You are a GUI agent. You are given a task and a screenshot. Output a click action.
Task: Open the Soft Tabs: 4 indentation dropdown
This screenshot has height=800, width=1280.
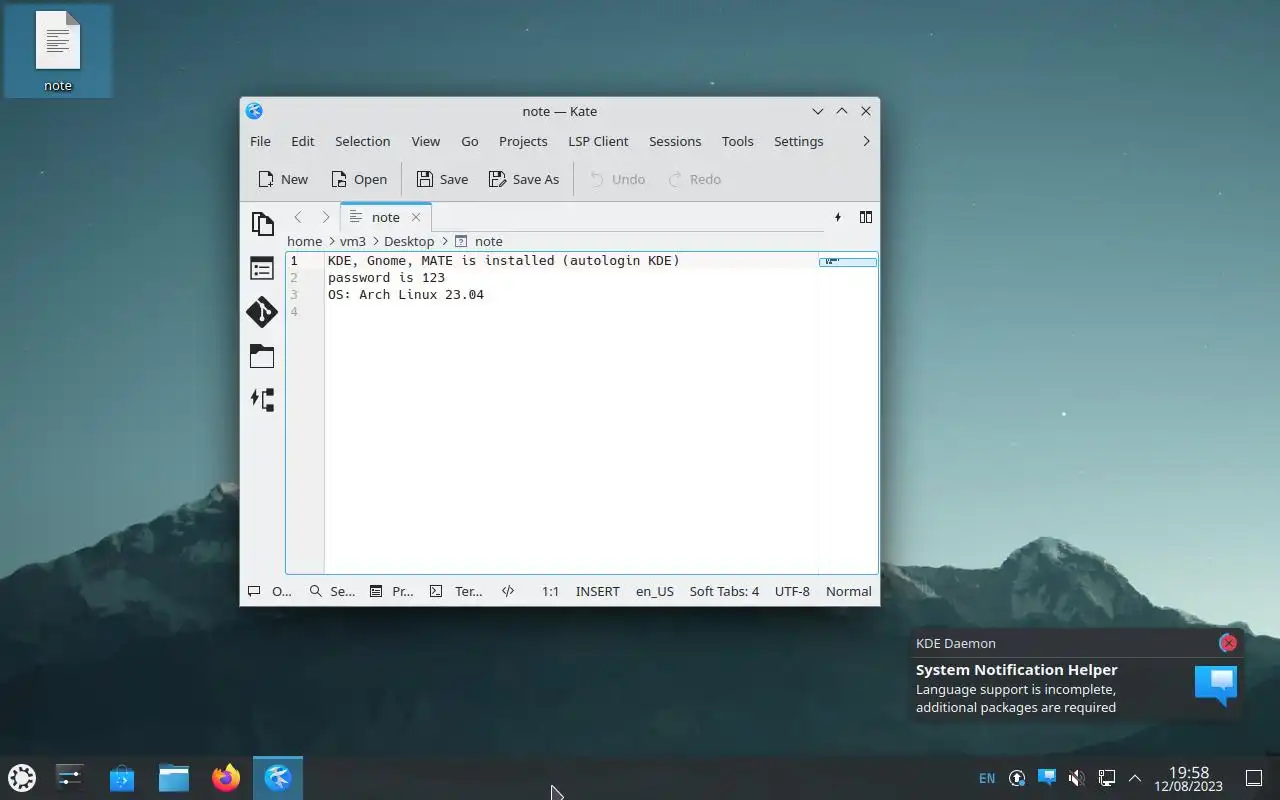click(x=724, y=591)
